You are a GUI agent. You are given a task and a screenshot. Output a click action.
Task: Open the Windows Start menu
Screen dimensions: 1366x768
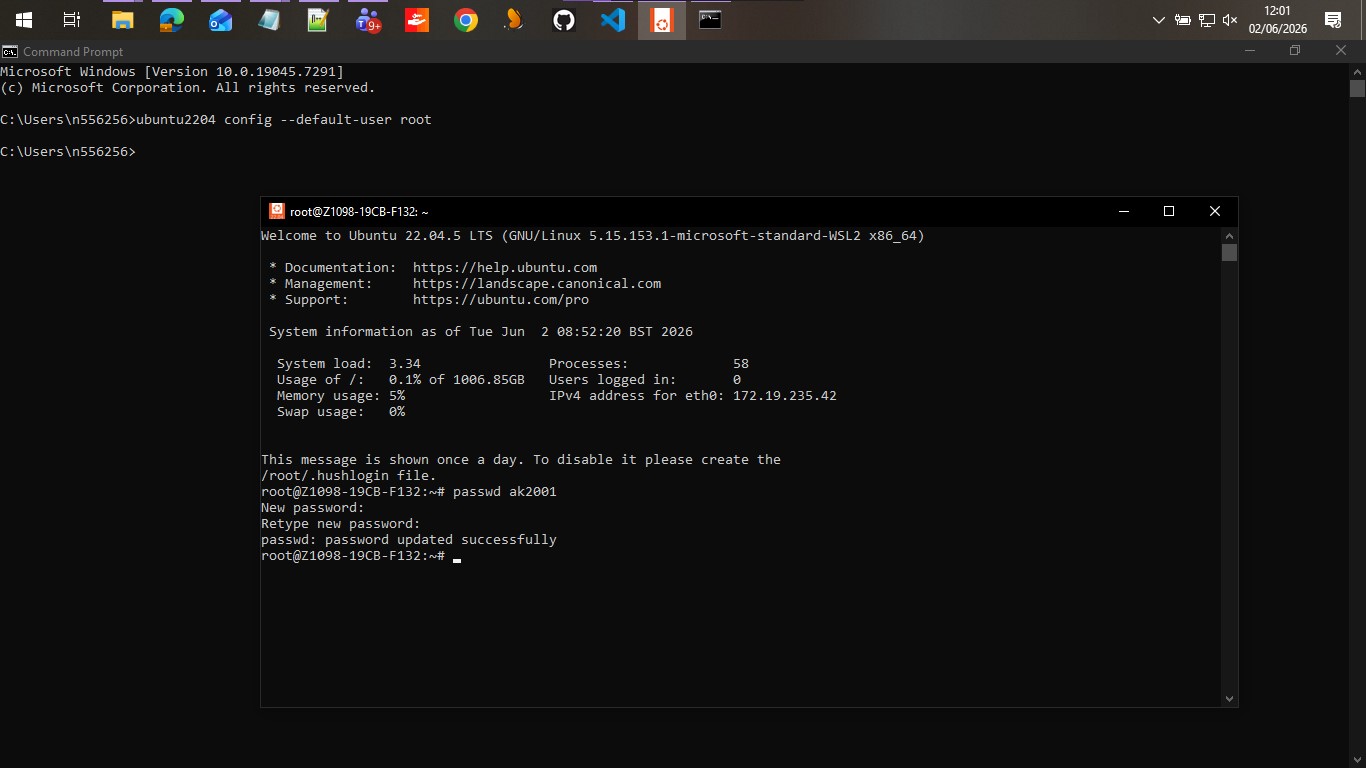tap(24, 20)
